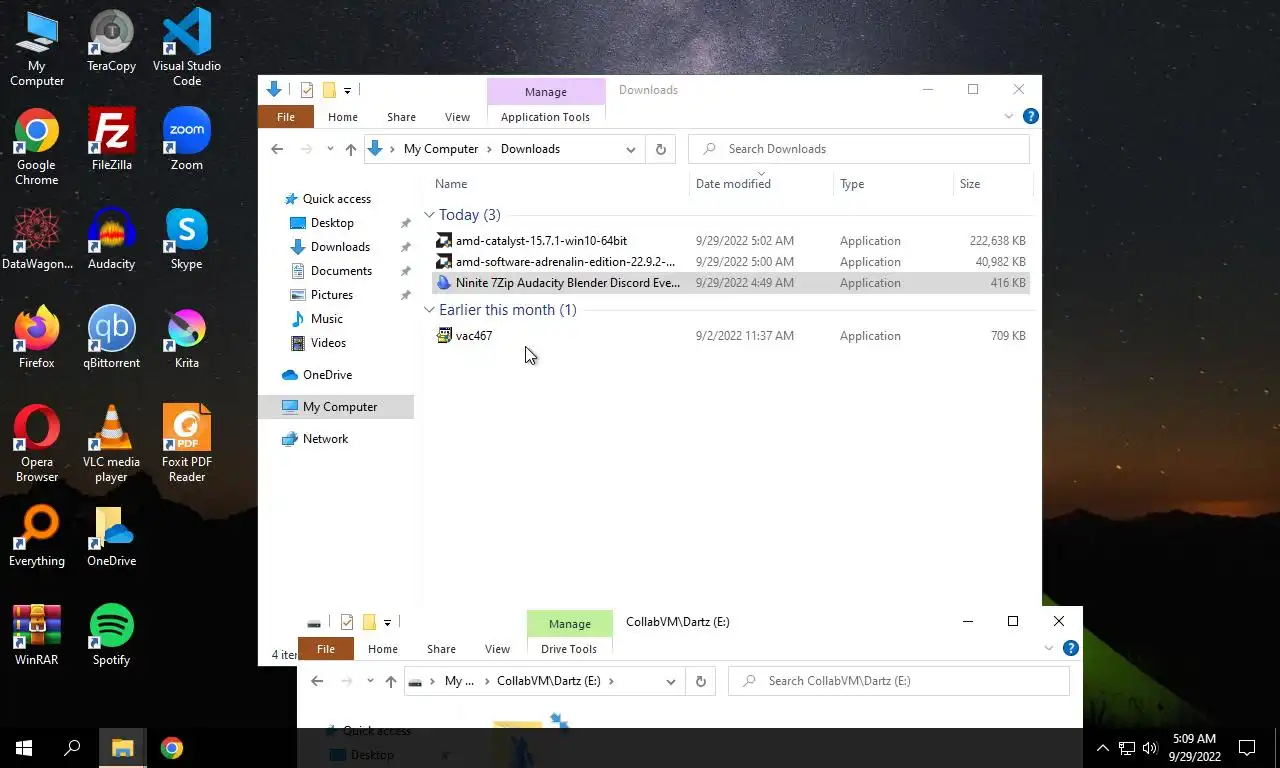Open the View tab in Downloads window
Image resolution: width=1280 pixels, height=768 pixels.
(x=457, y=117)
